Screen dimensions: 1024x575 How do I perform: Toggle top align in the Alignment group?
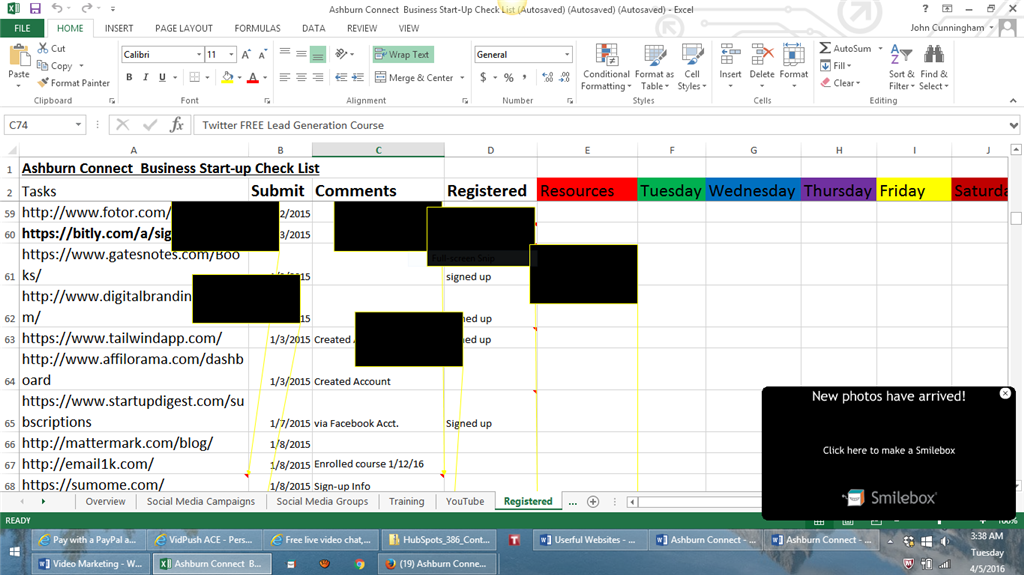point(285,54)
